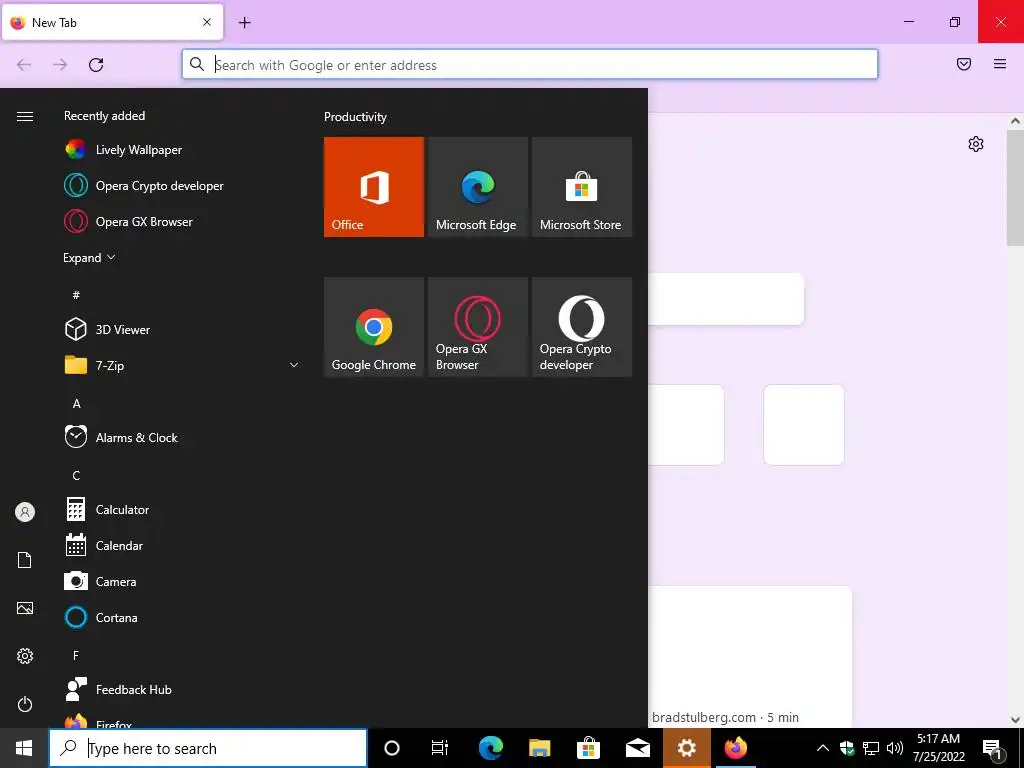Open Mail from taskbar

point(637,748)
